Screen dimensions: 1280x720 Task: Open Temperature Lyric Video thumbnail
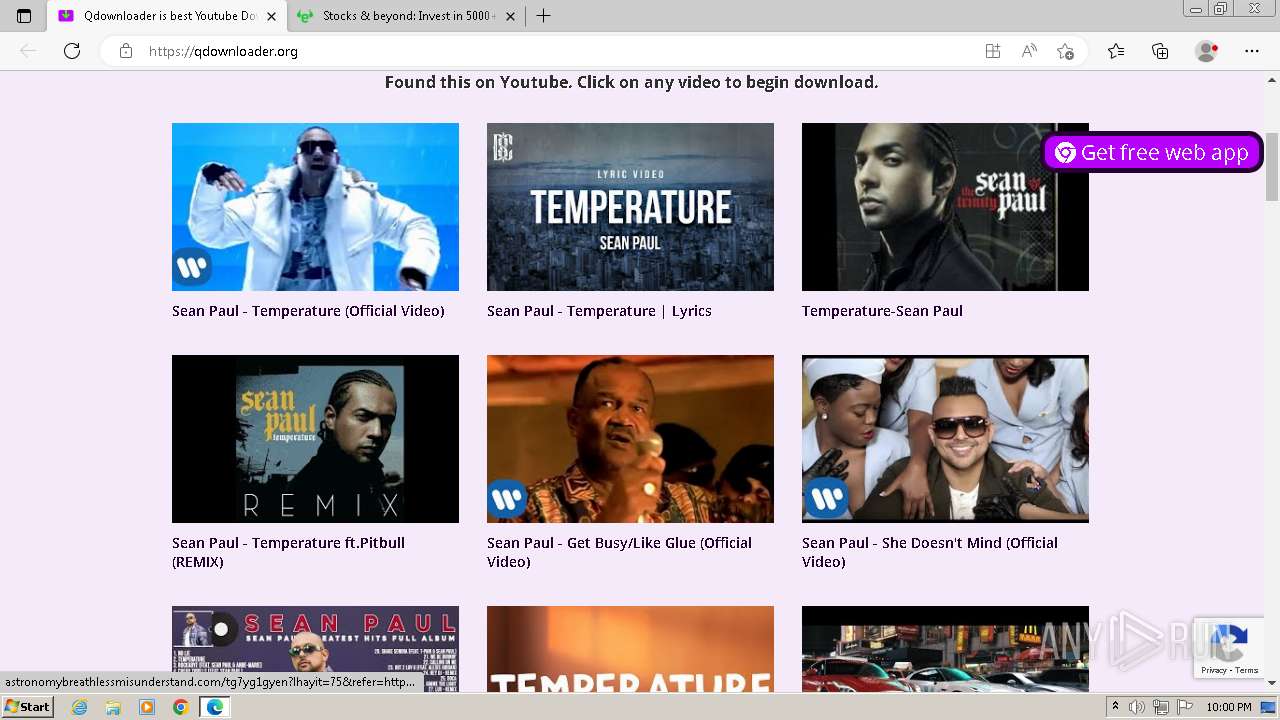point(630,207)
